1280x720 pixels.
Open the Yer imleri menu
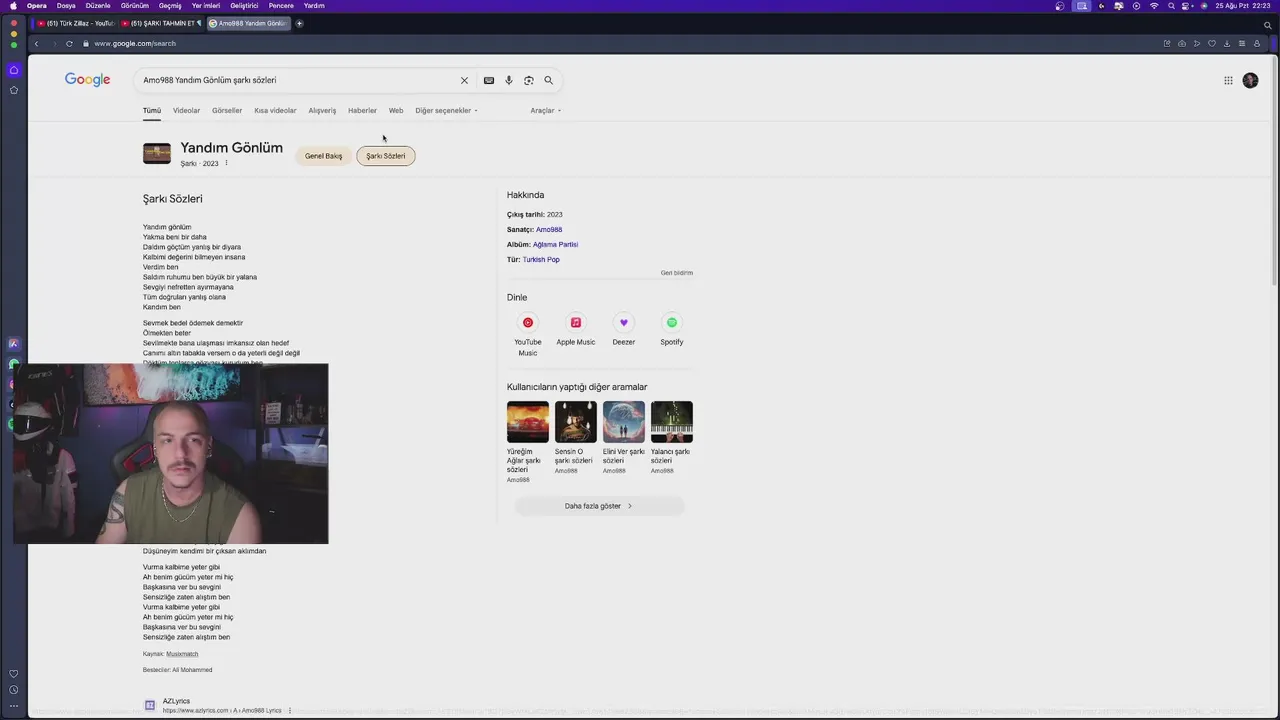pos(206,6)
